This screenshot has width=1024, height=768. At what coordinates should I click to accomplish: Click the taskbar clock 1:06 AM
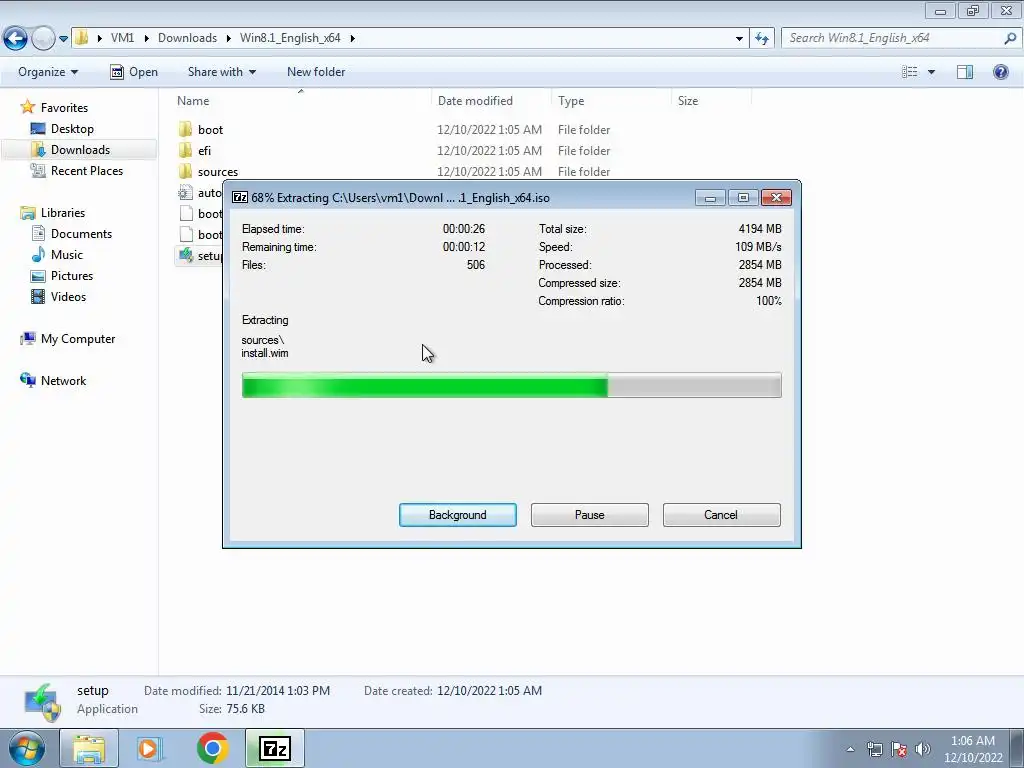[972, 741]
